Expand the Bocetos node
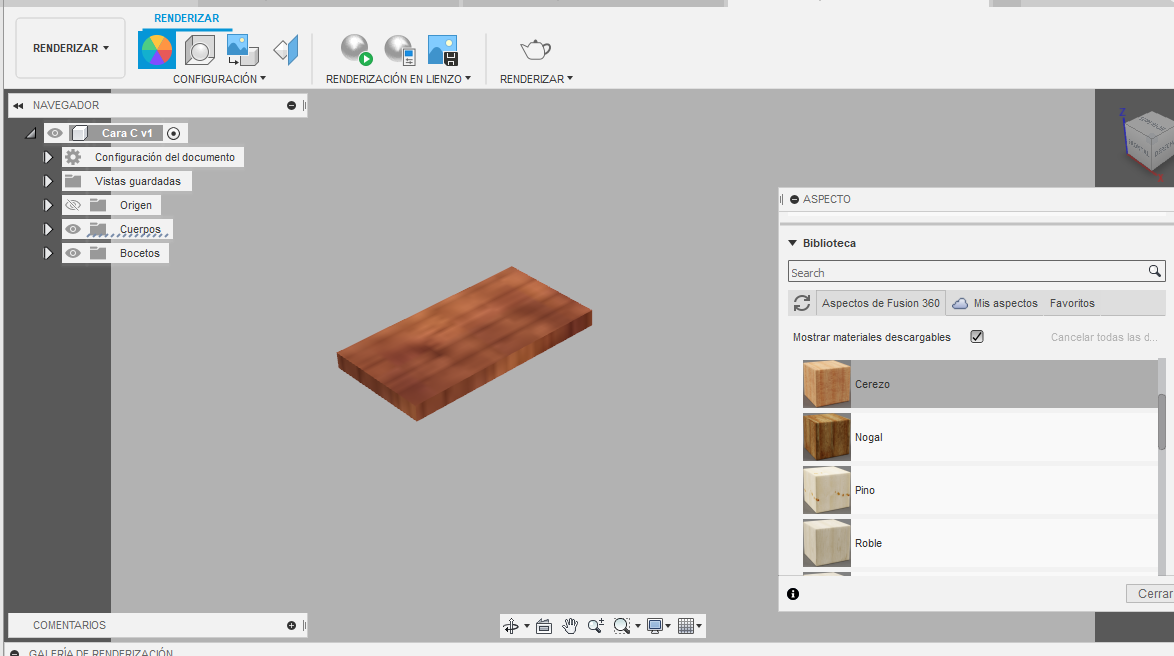 48,253
